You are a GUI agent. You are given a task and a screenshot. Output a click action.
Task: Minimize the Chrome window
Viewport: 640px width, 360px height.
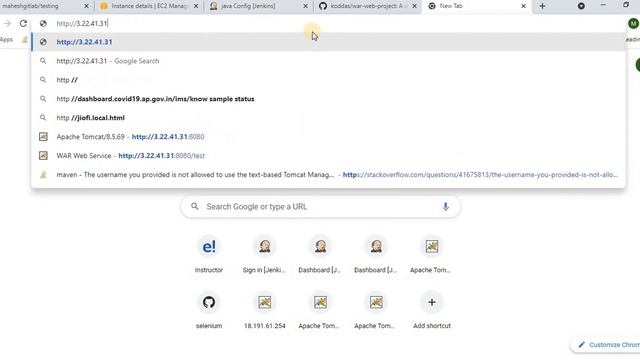click(x=603, y=5)
